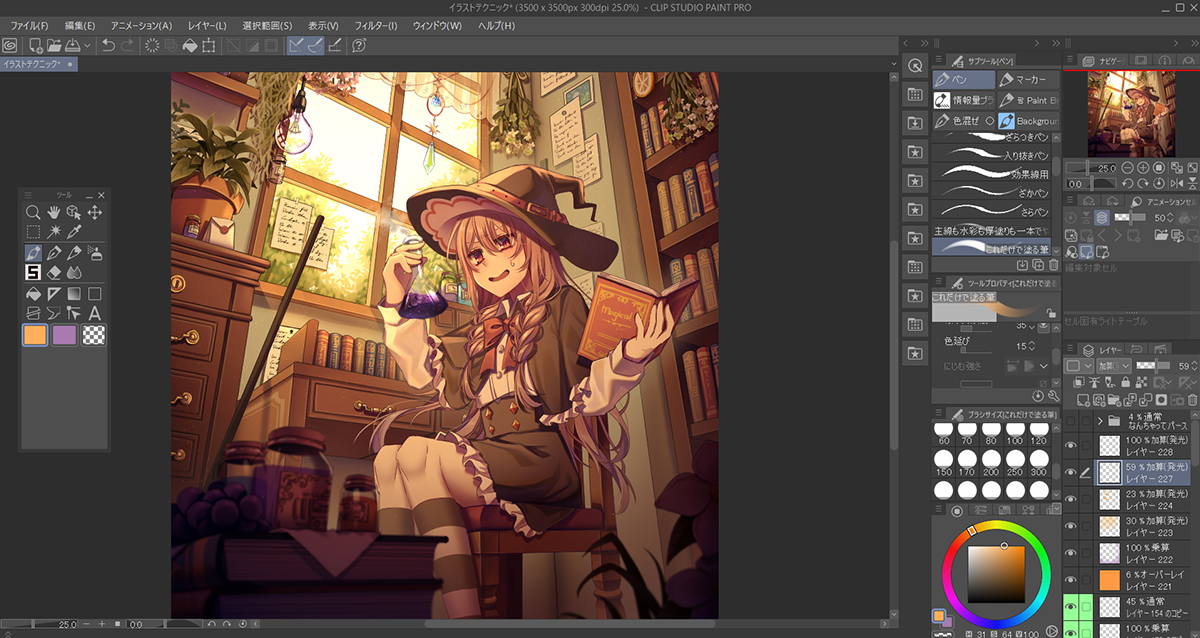Open the レイヤー(L) menu
This screenshot has width=1200, height=638.
[207, 25]
